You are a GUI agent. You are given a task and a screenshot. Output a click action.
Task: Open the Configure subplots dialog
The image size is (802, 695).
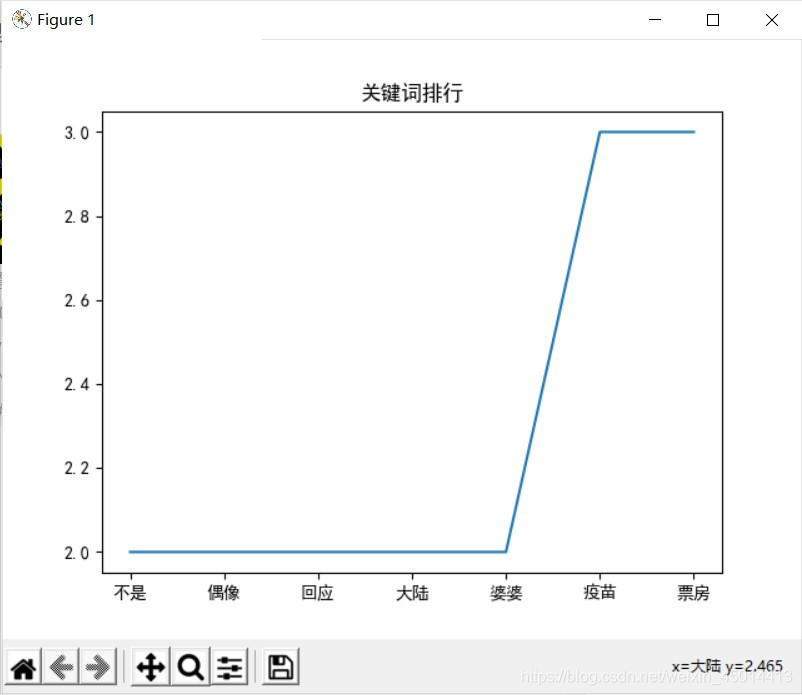[230, 667]
